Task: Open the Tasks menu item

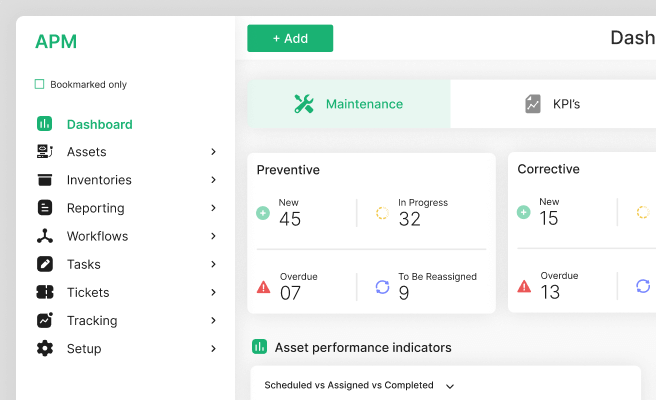Action: pyautogui.click(x=84, y=264)
